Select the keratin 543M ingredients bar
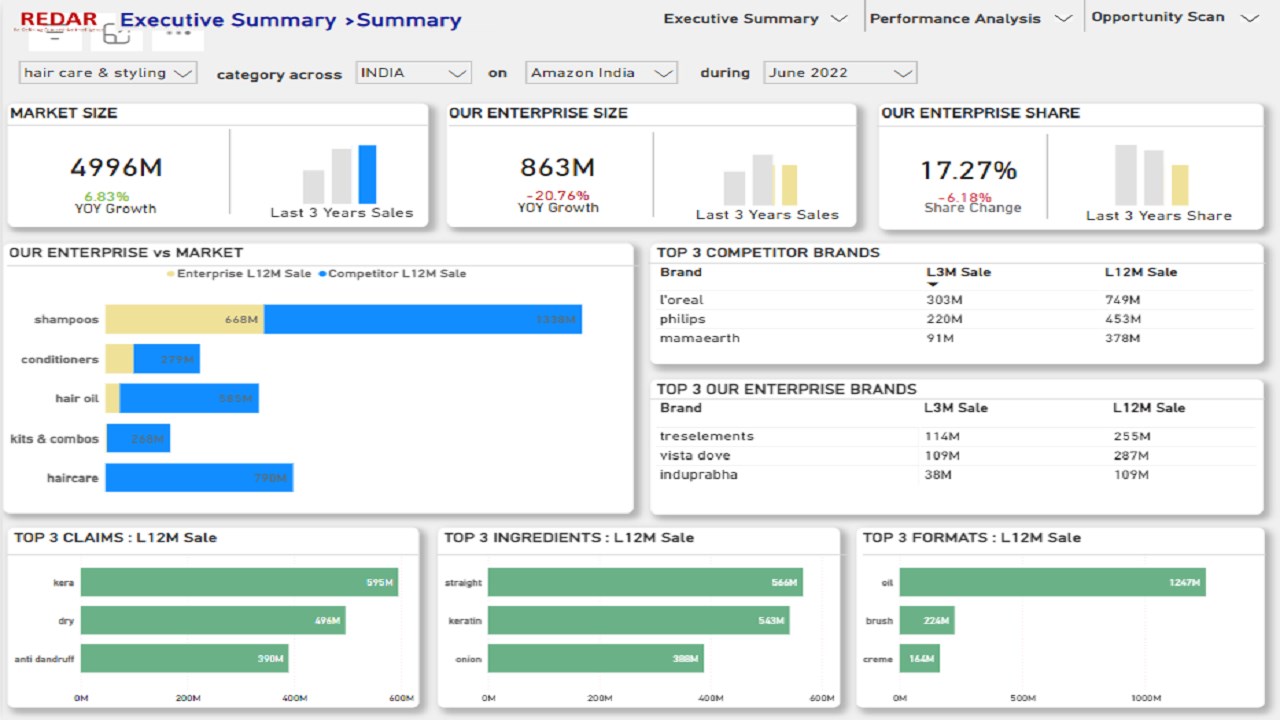This screenshot has width=1280, height=720. click(x=639, y=621)
